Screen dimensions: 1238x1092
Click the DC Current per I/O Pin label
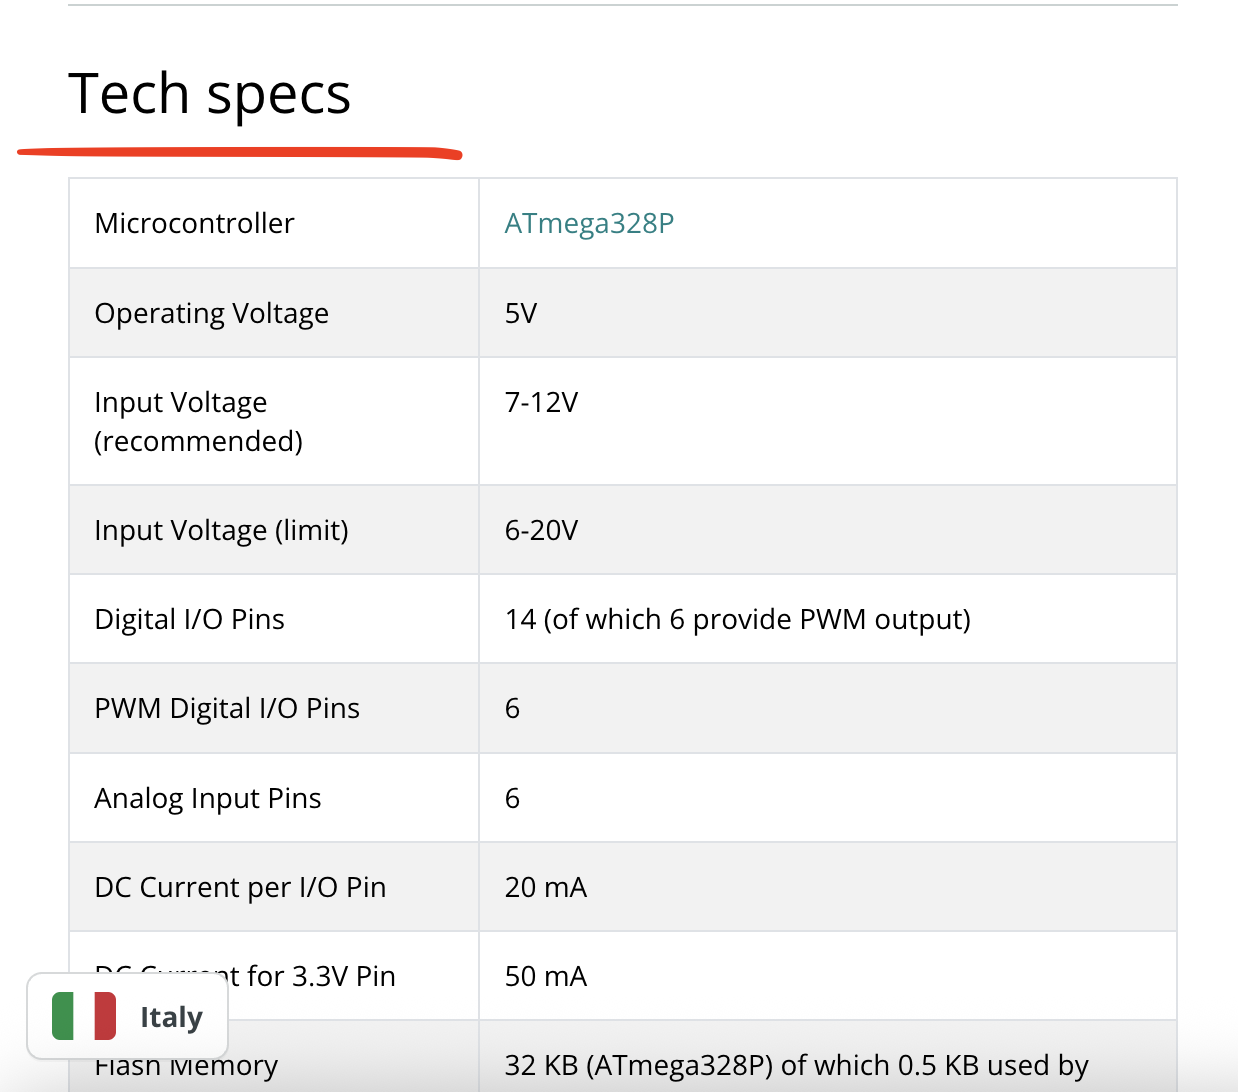pyautogui.click(x=240, y=887)
